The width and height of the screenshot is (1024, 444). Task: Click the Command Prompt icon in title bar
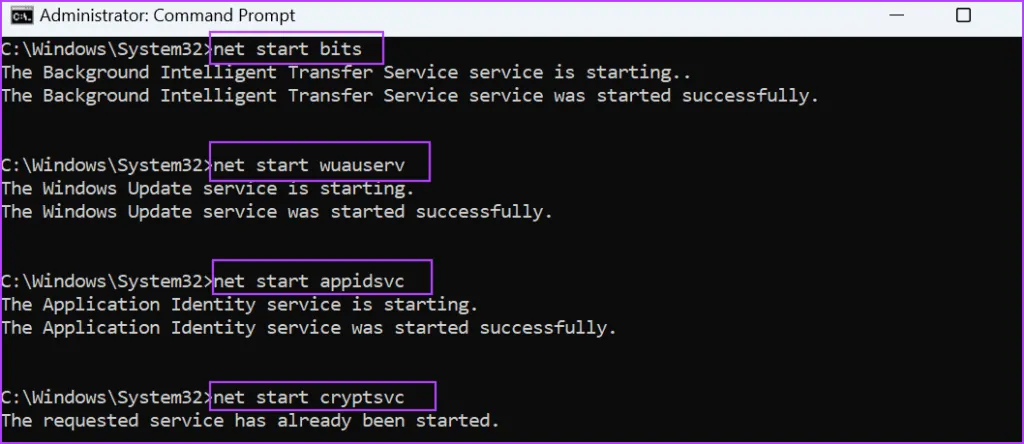pos(19,16)
